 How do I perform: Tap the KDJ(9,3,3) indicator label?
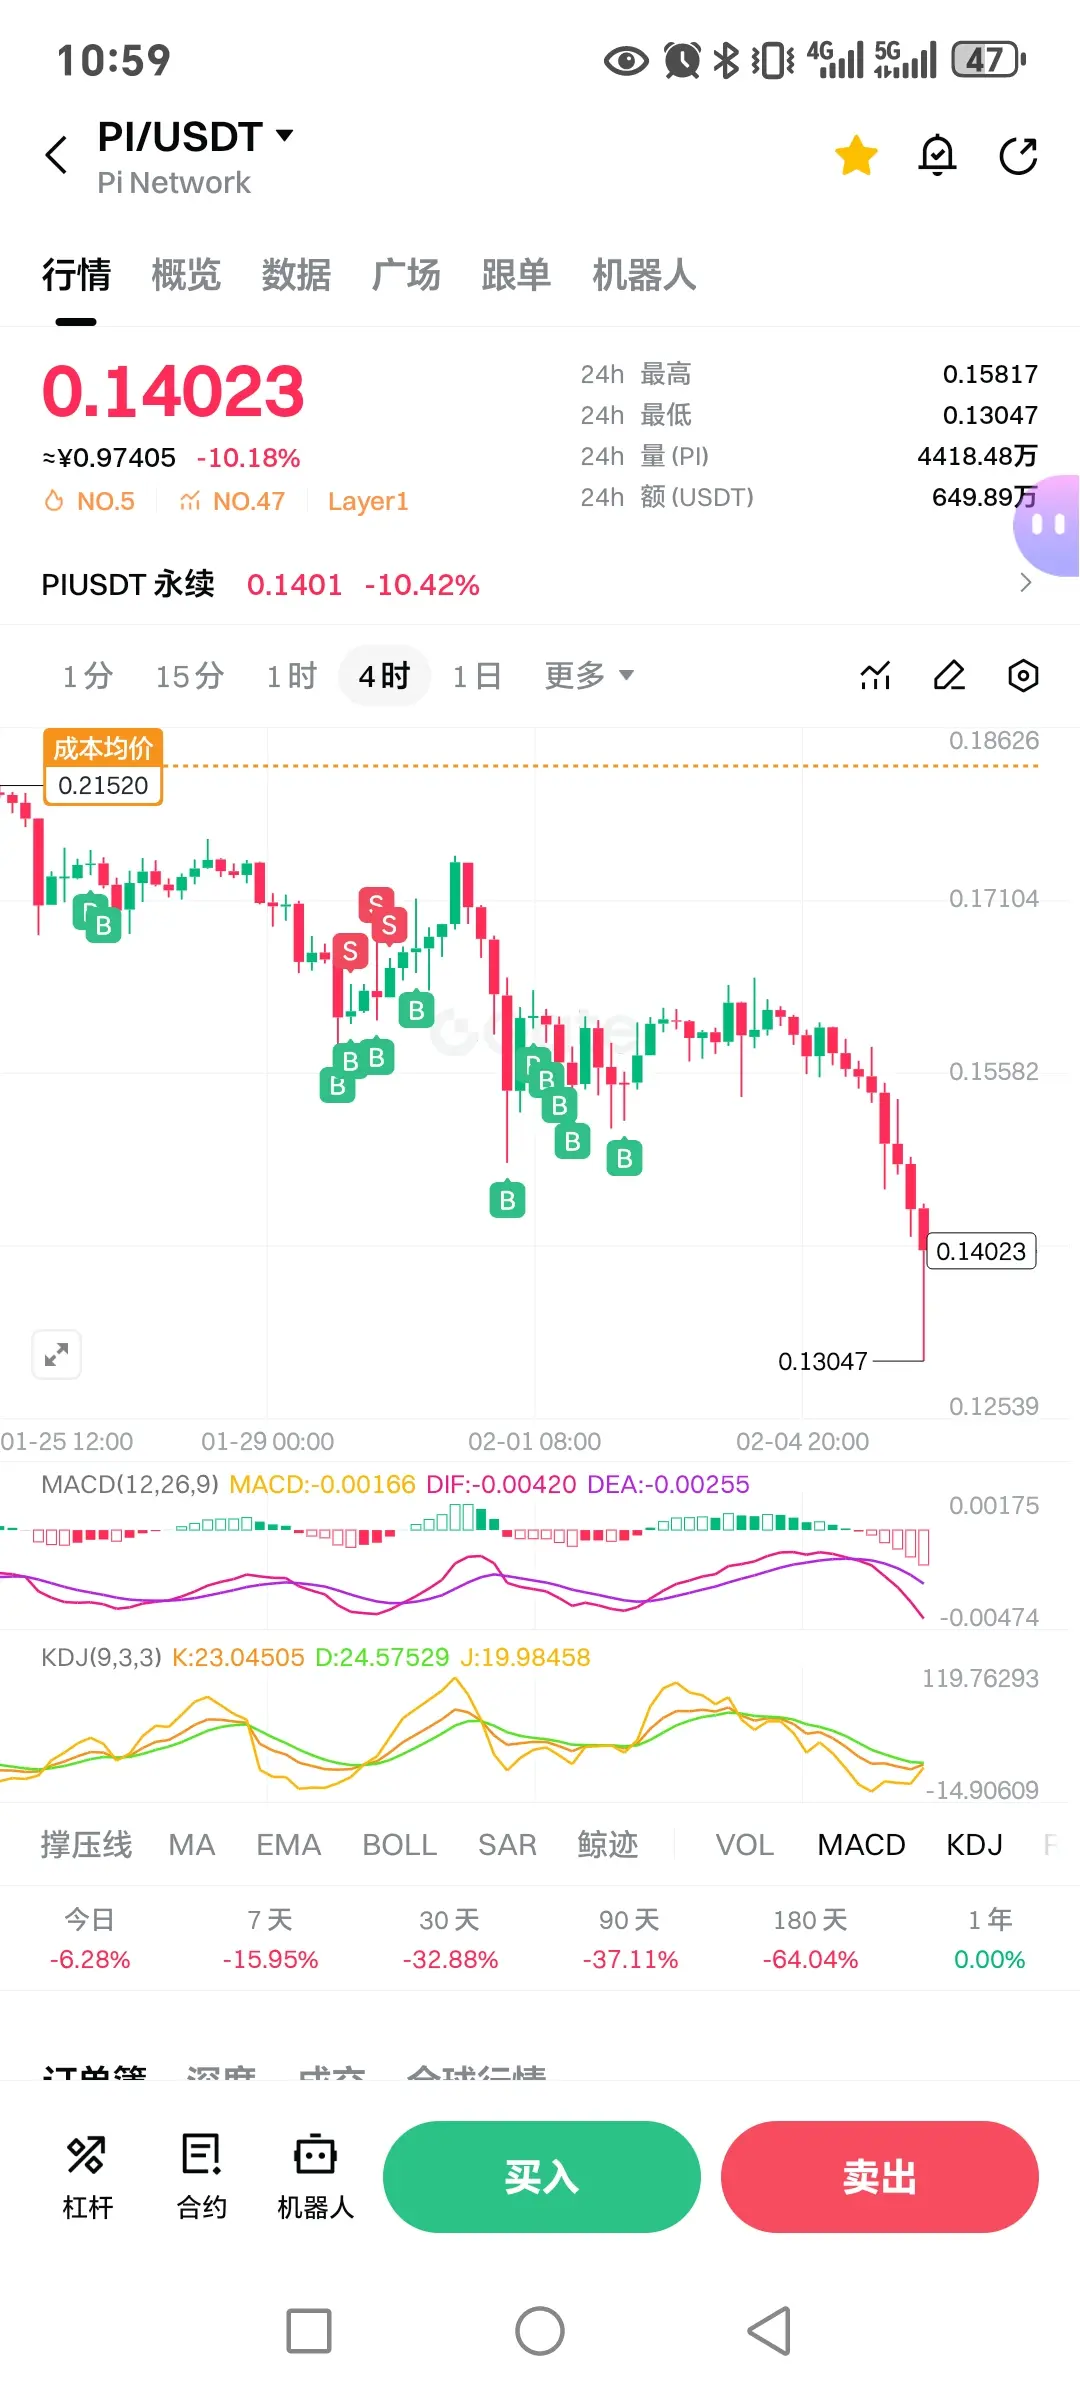[101, 1657]
